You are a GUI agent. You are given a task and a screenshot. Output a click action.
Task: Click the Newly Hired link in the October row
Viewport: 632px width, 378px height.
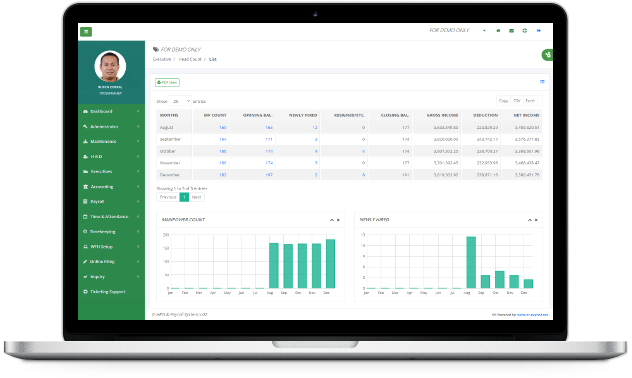coord(316,152)
